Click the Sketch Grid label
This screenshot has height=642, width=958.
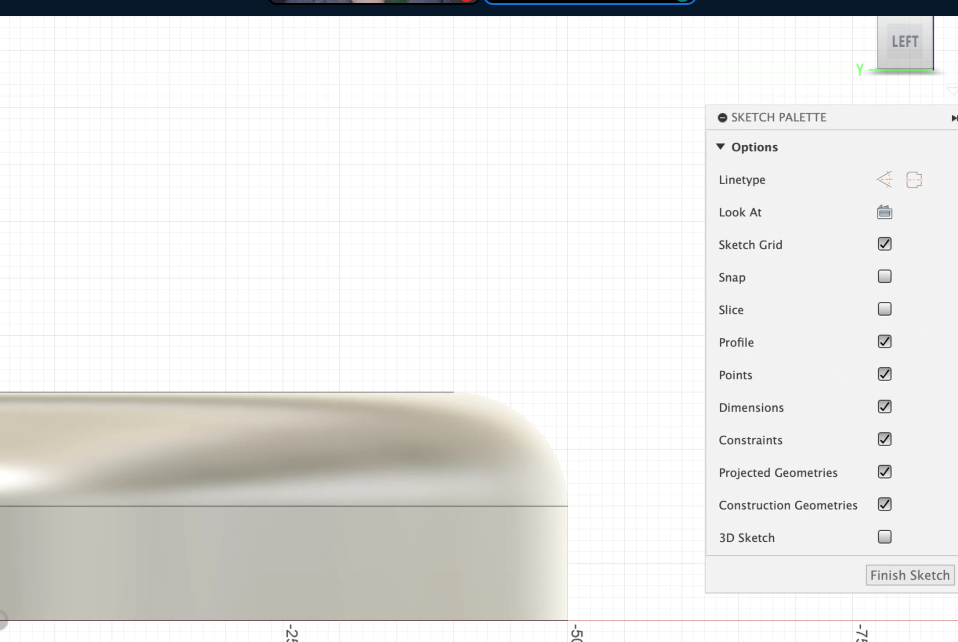point(750,244)
